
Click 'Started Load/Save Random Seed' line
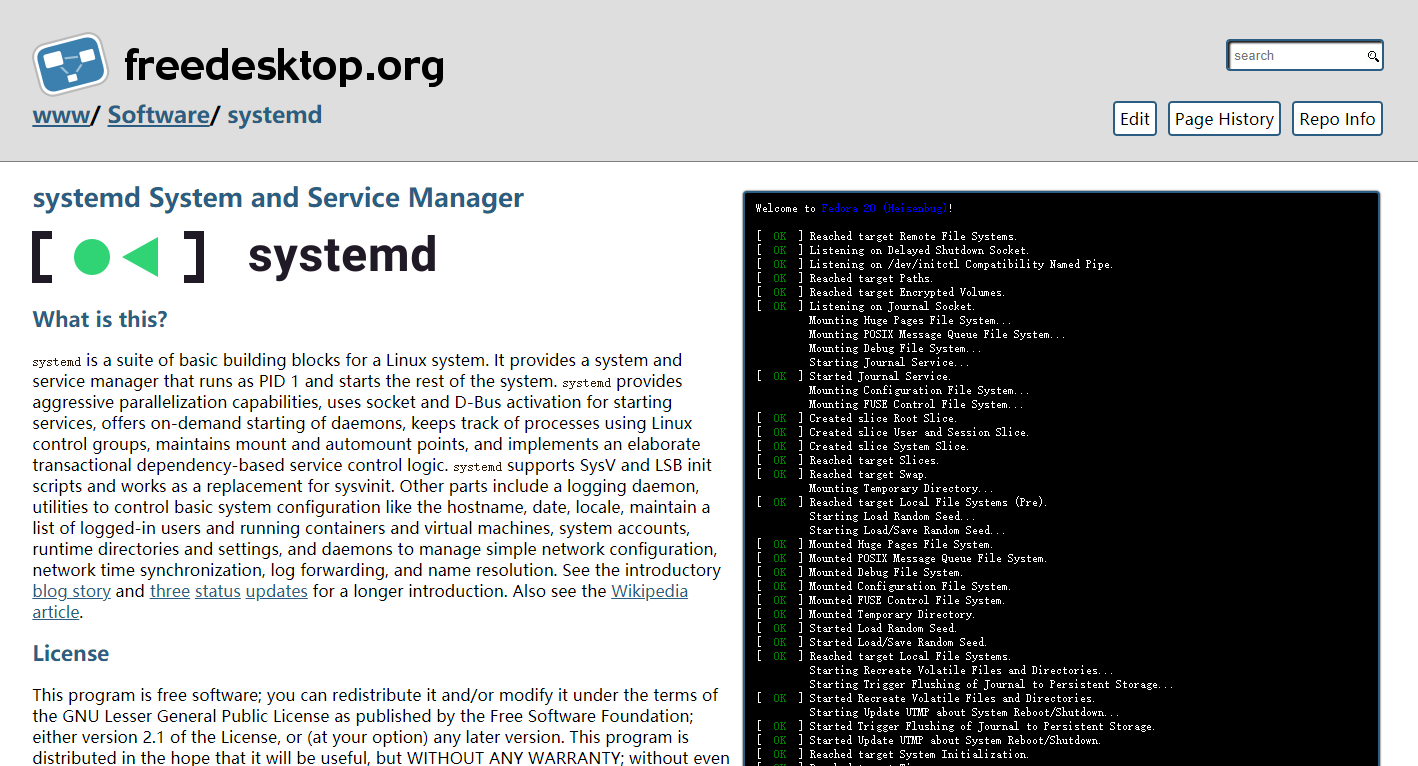871,643
